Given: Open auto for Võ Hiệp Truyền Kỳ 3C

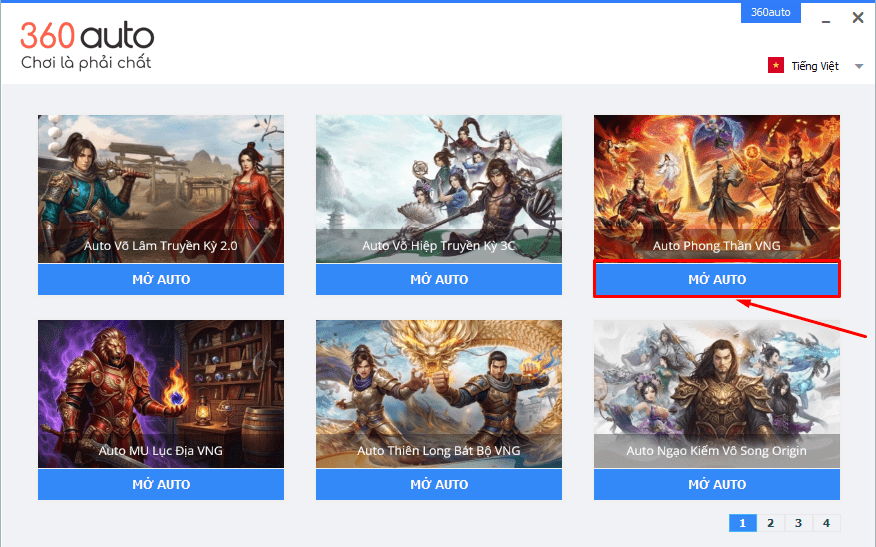Looking at the screenshot, I should coord(439,279).
